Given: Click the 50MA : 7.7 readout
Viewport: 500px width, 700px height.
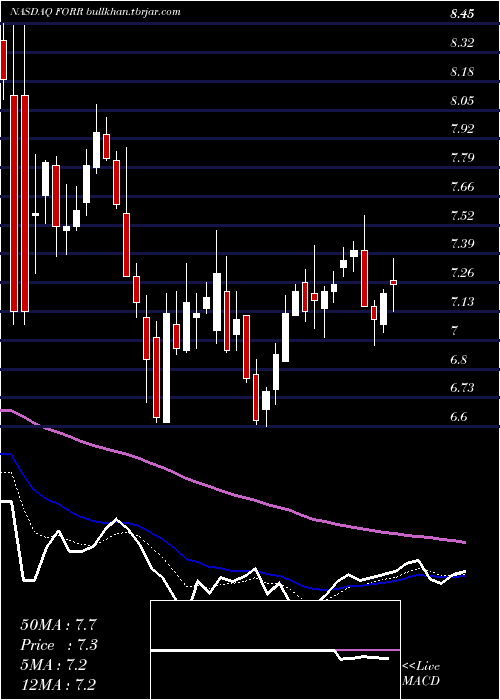Looking at the screenshot, I should click(x=59, y=625).
